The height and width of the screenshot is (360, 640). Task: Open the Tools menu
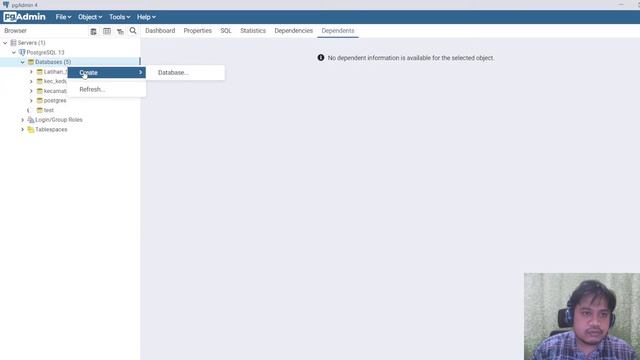pyautogui.click(x=119, y=17)
